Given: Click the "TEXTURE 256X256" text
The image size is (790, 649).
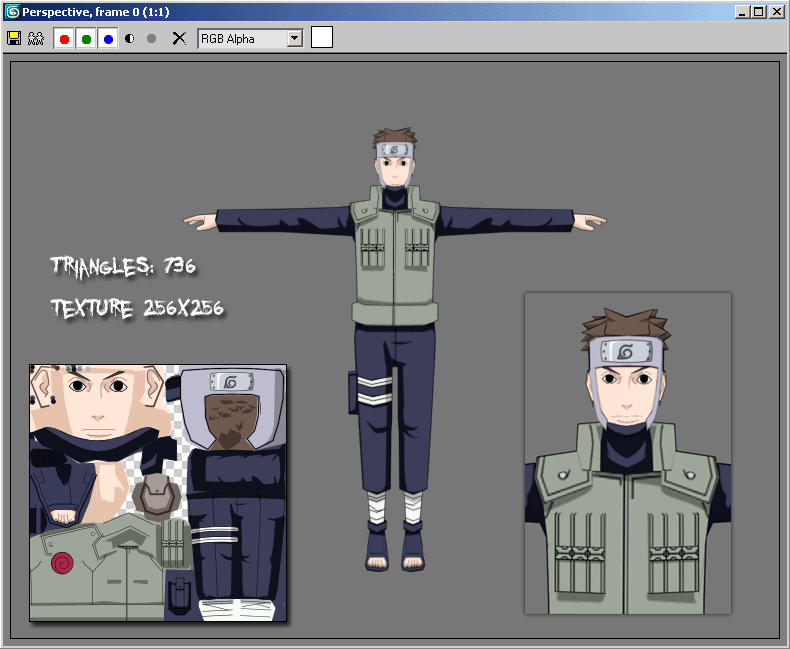Looking at the screenshot, I should [x=137, y=308].
